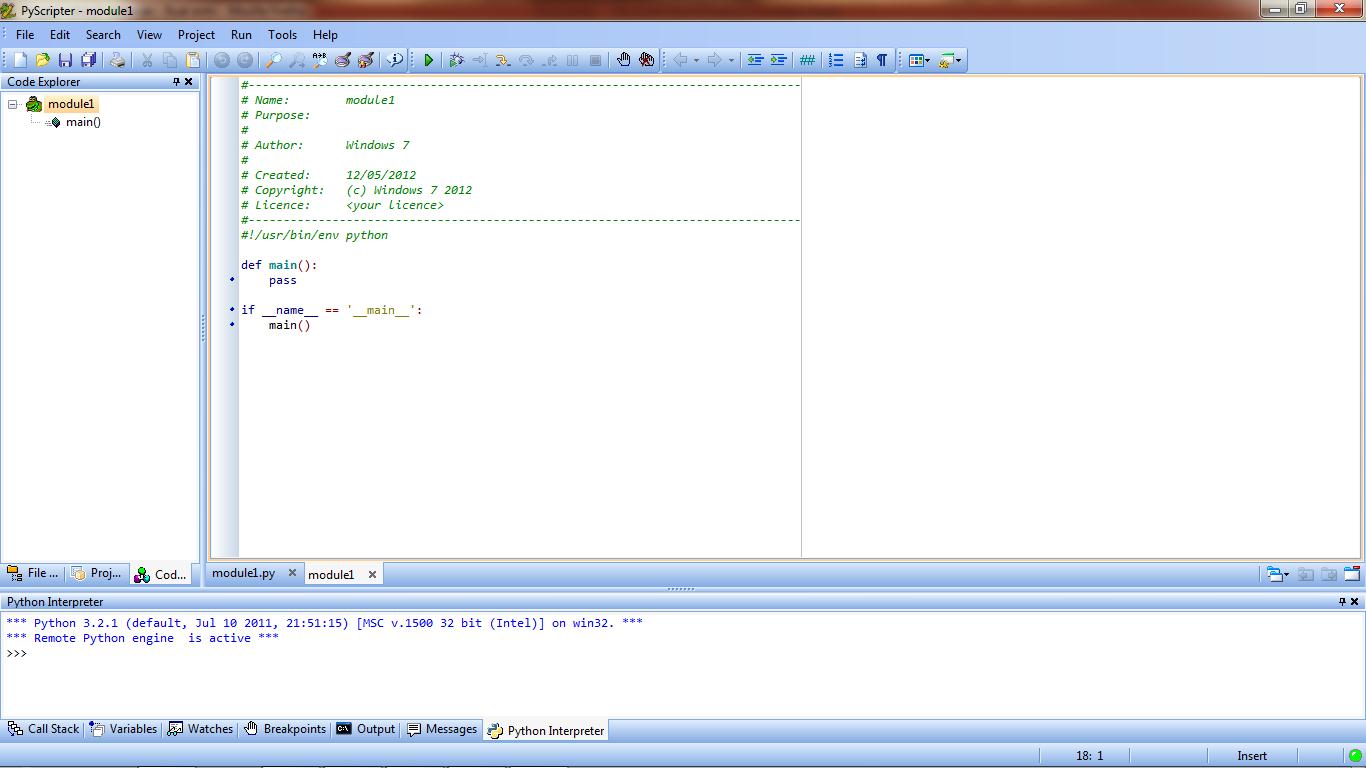The image size is (1366, 768).
Task: Switch to the module1.py editor tab
Action: pos(243,574)
